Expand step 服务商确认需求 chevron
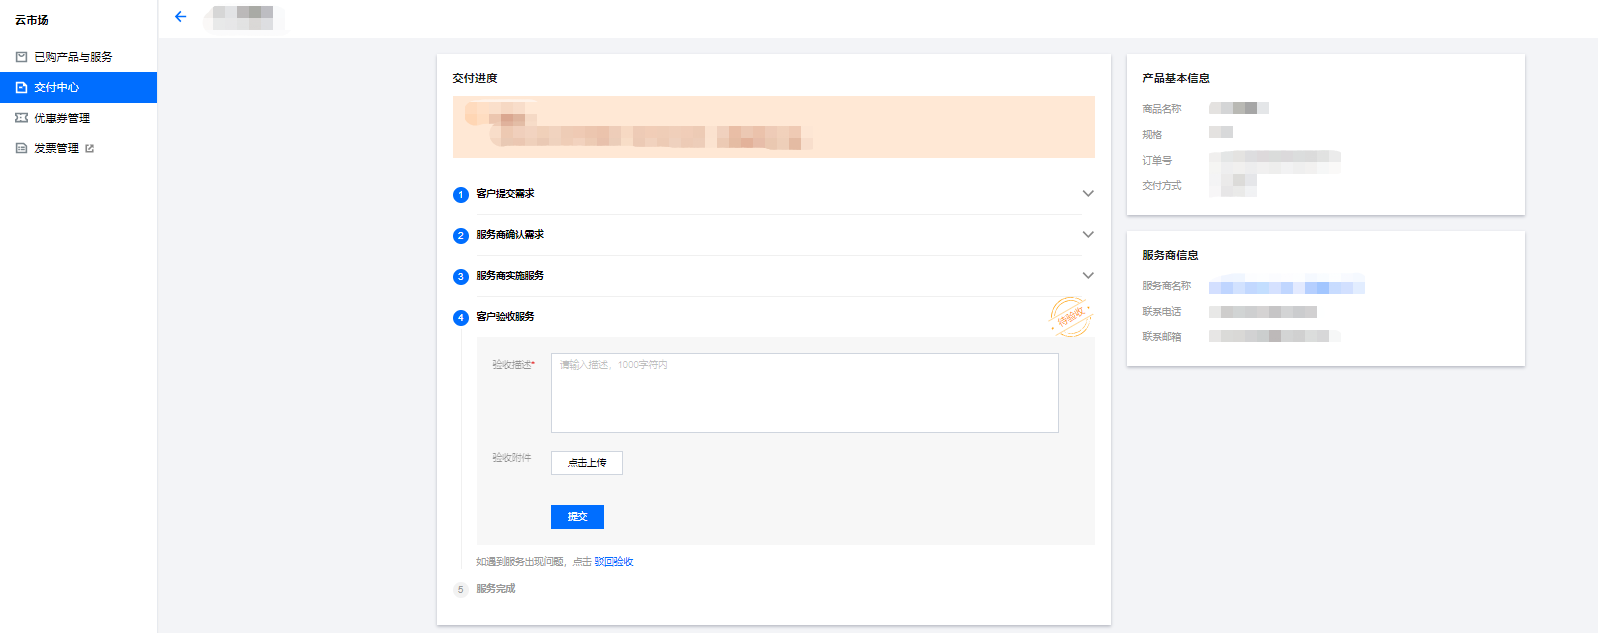 click(1088, 234)
